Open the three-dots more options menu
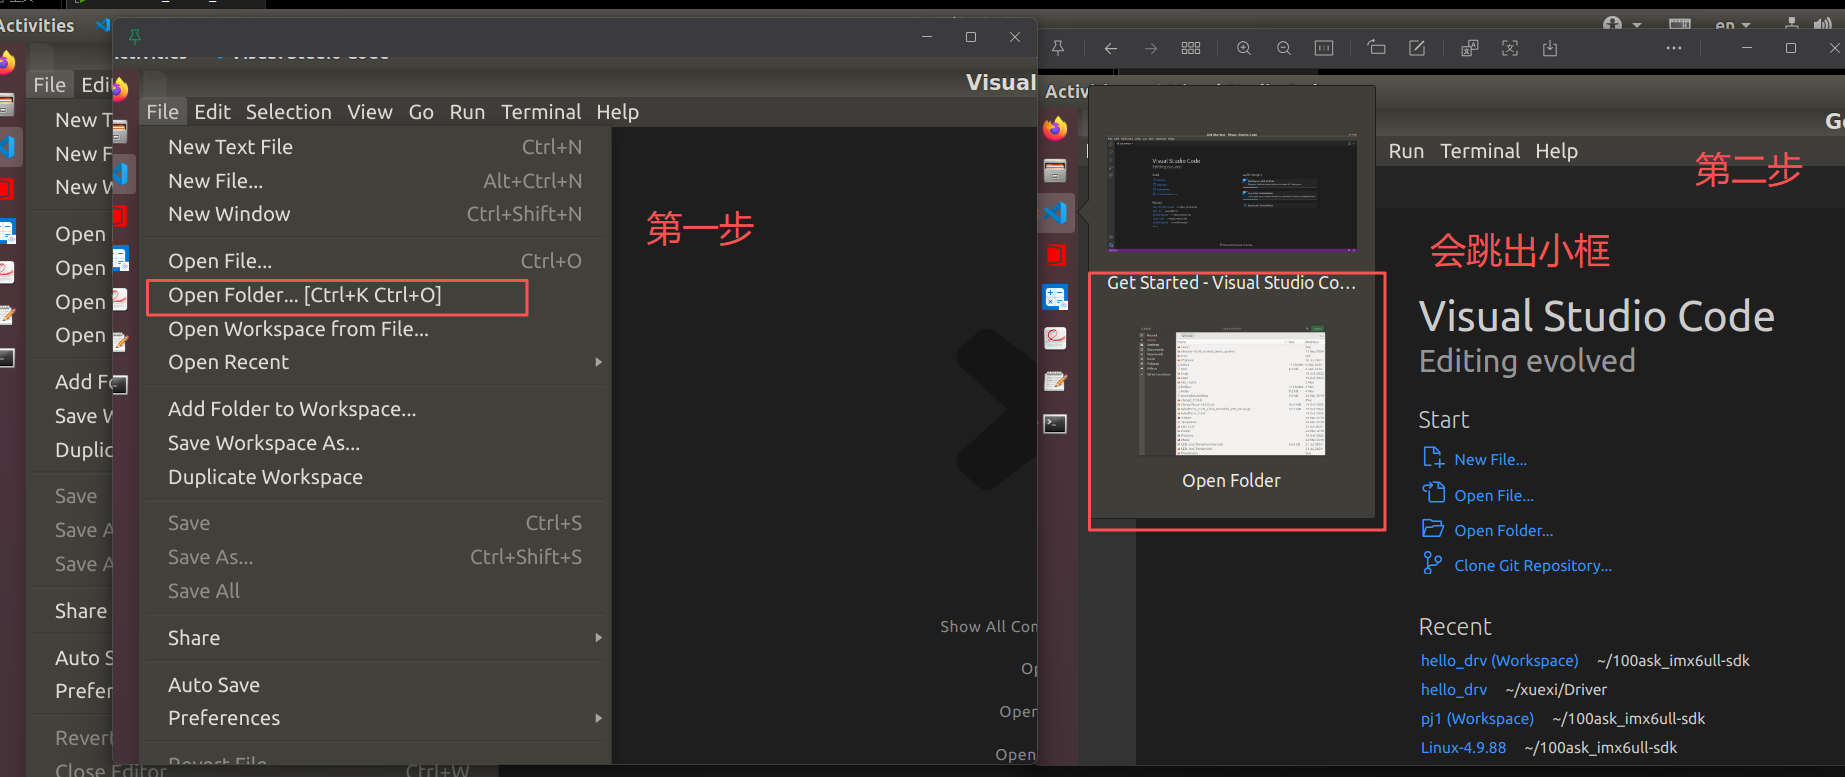The image size is (1845, 777). [x=1674, y=48]
